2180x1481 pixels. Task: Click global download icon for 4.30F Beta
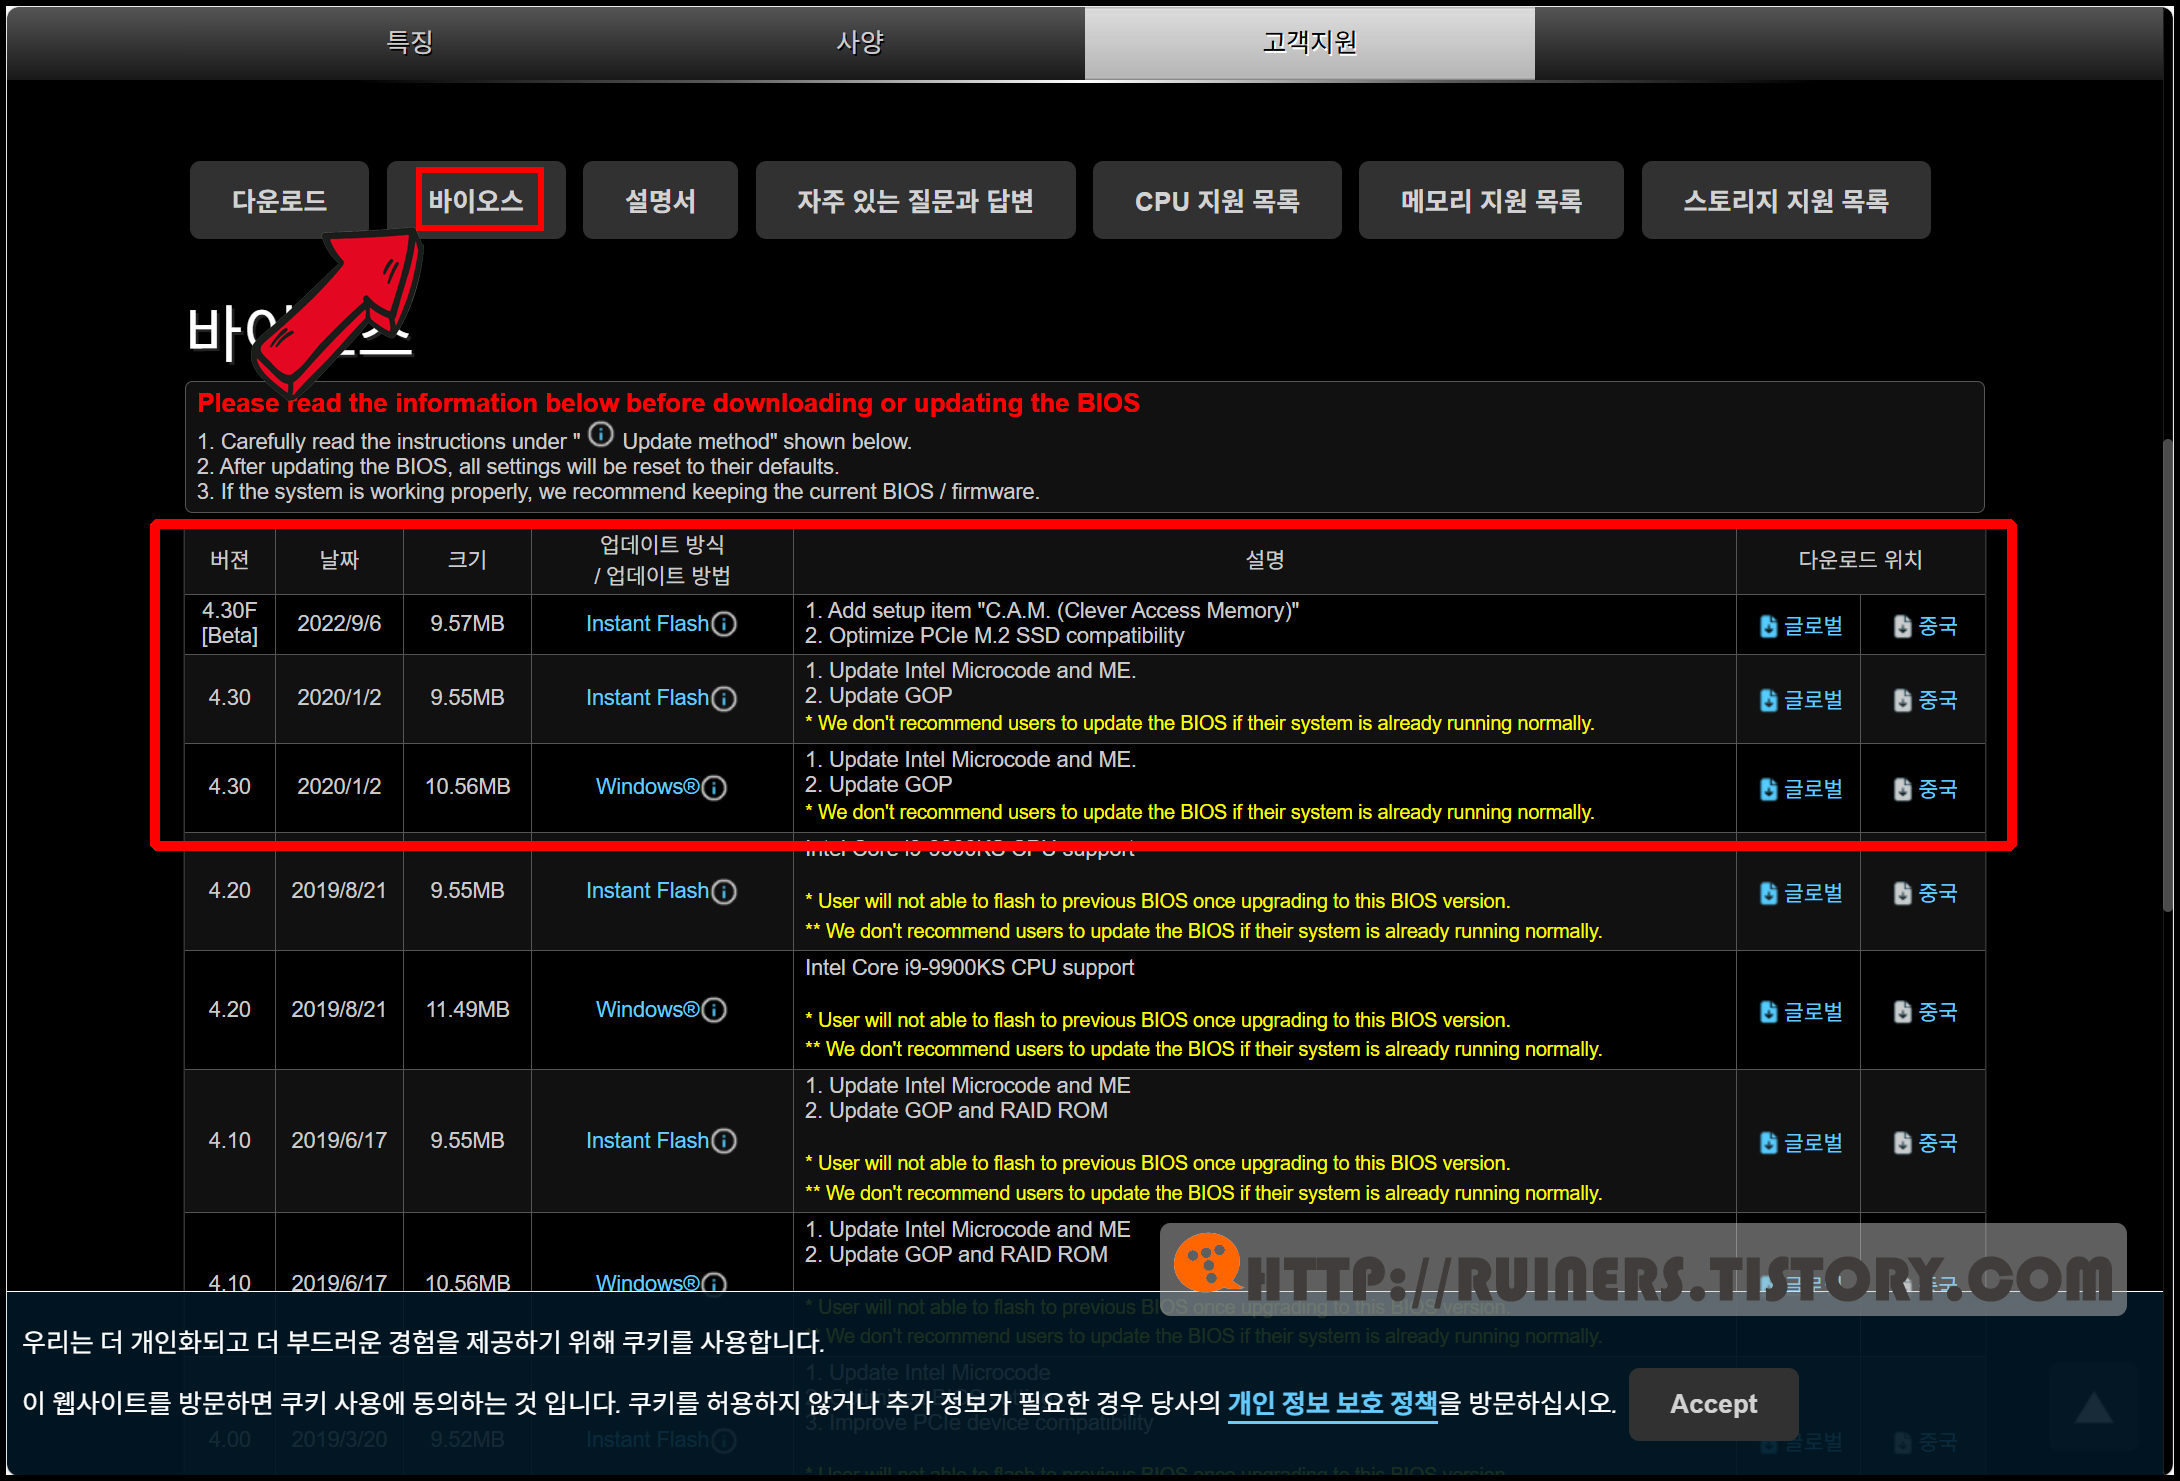(1768, 626)
